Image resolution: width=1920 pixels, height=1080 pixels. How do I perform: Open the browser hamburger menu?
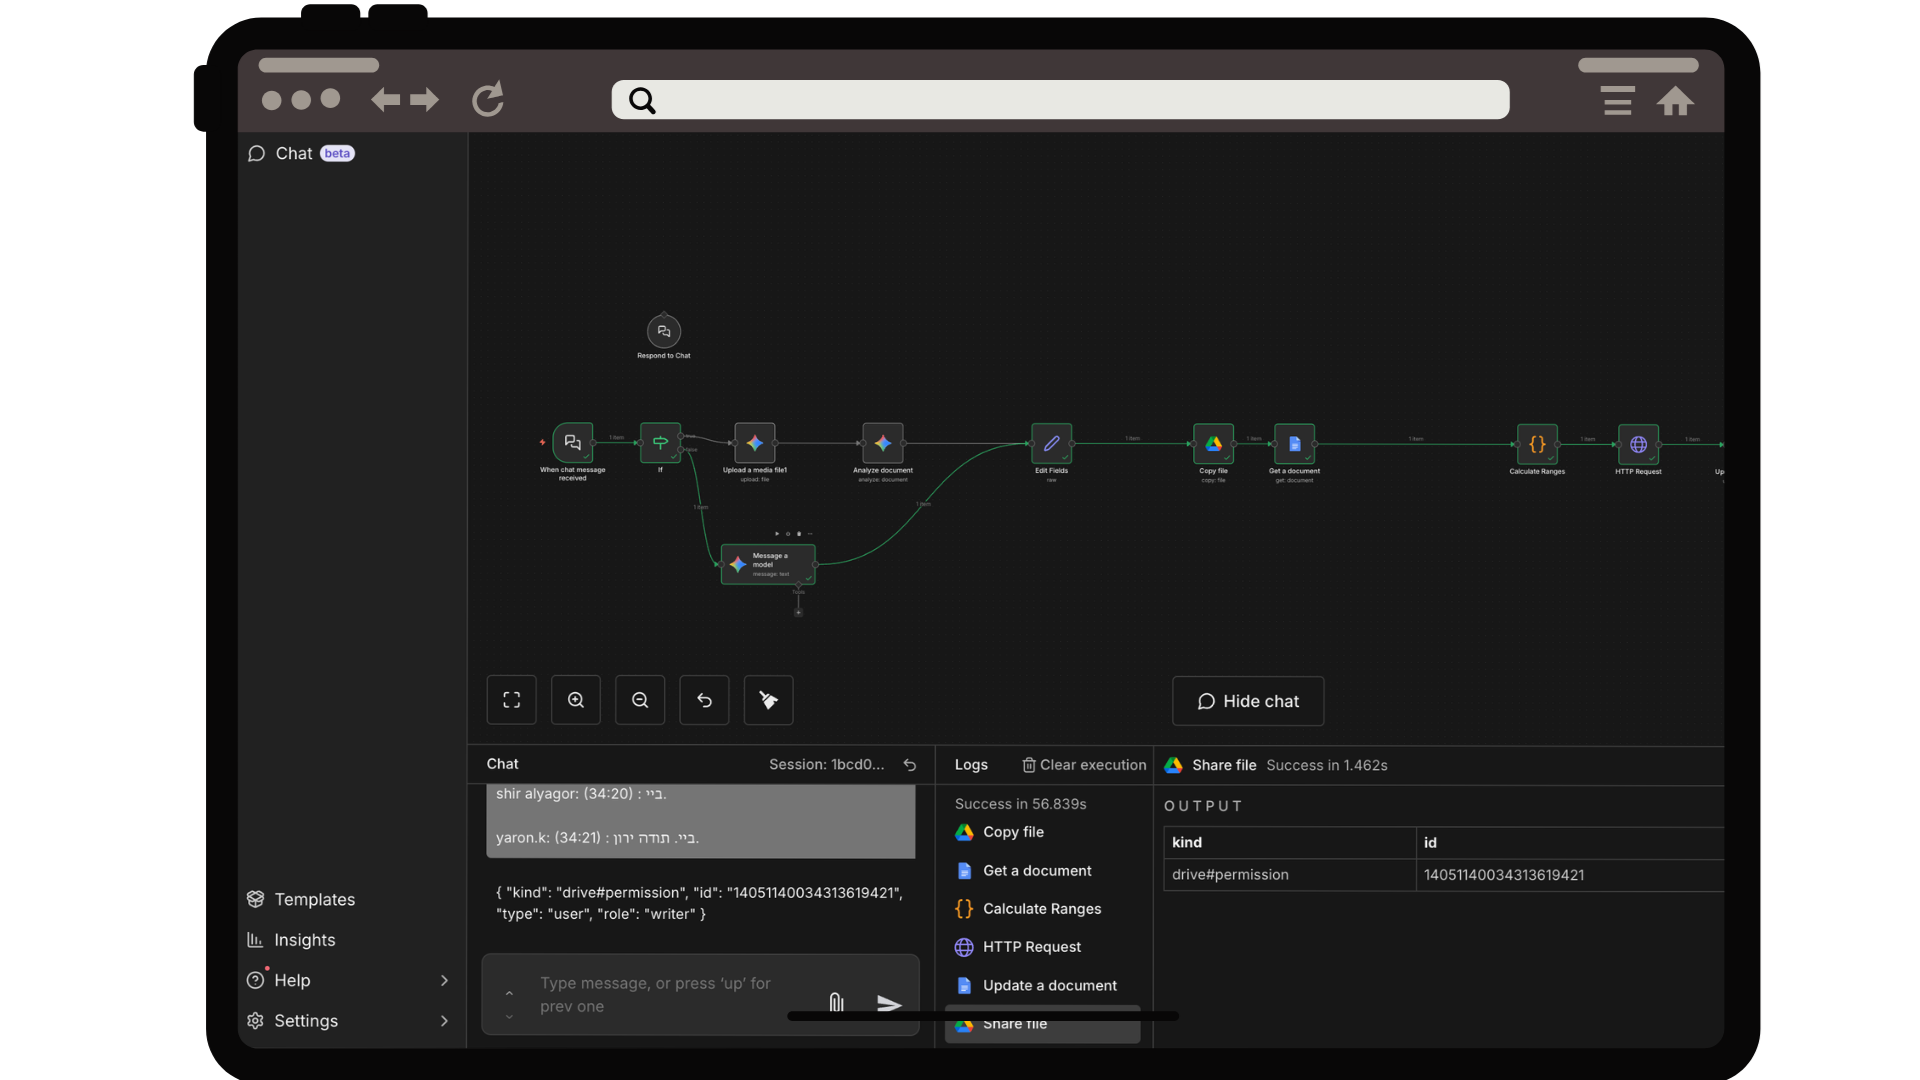pos(1617,100)
